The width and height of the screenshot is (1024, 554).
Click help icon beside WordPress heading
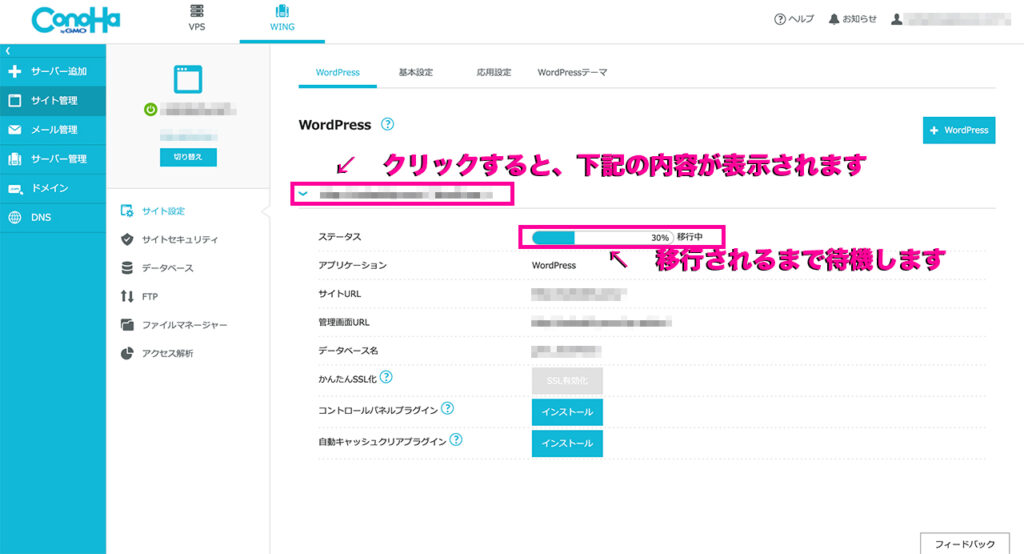pyautogui.click(x=387, y=124)
